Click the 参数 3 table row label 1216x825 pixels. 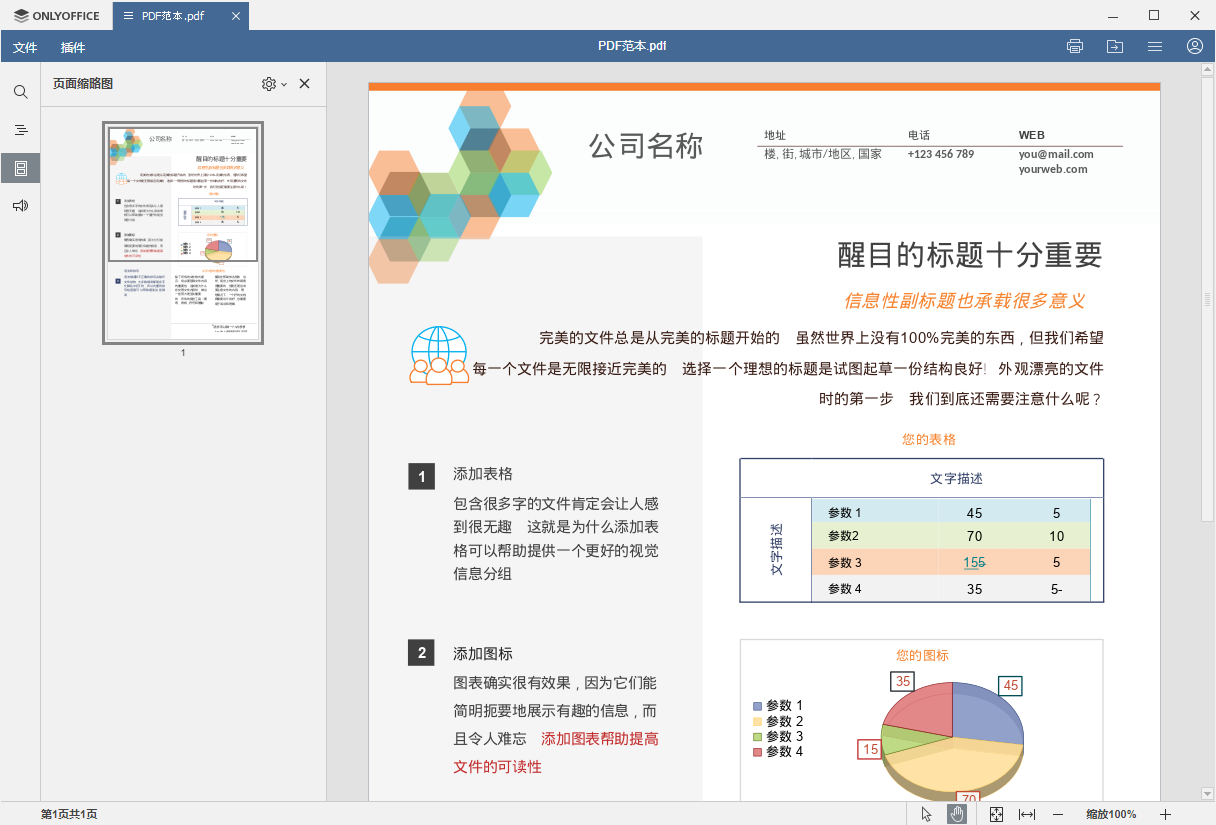pyautogui.click(x=845, y=563)
